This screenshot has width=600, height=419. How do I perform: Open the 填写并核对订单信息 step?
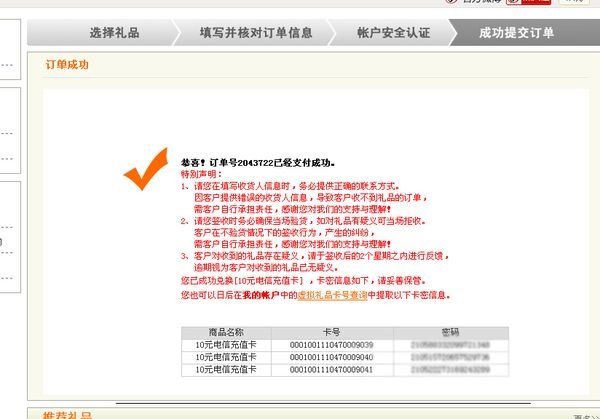click(257, 33)
